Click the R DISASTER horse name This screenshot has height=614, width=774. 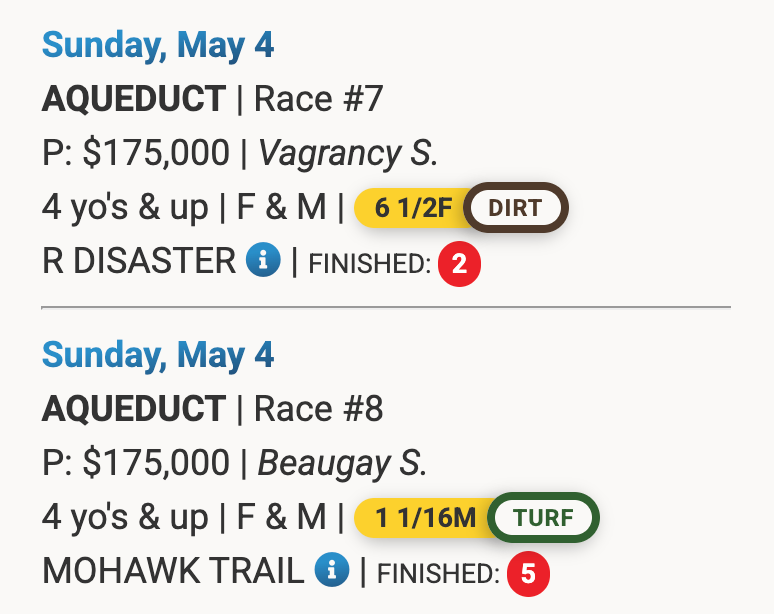point(139,262)
